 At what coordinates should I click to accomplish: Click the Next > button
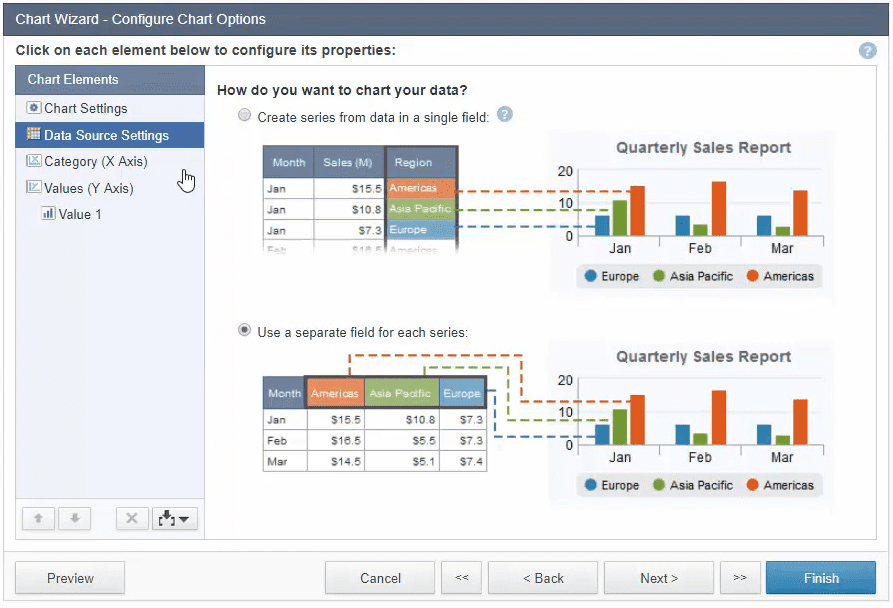(x=659, y=578)
